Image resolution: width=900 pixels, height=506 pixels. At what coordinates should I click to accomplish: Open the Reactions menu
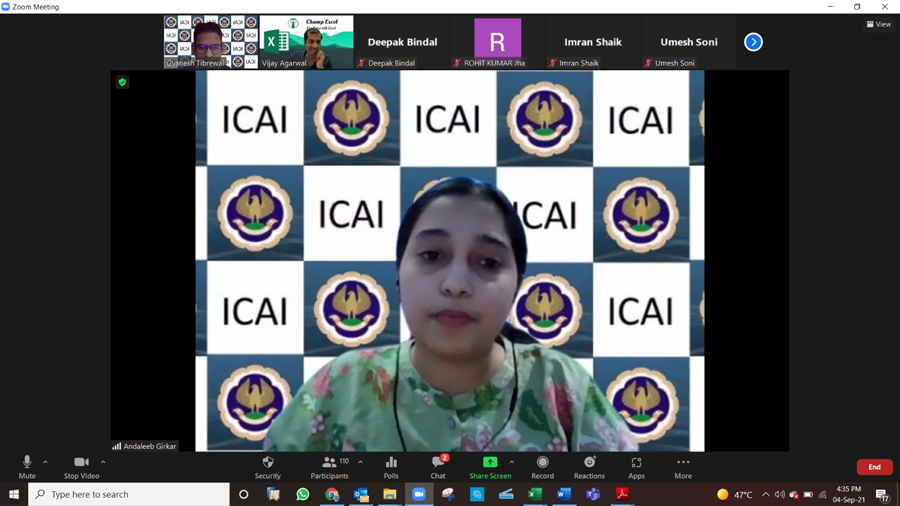click(589, 467)
